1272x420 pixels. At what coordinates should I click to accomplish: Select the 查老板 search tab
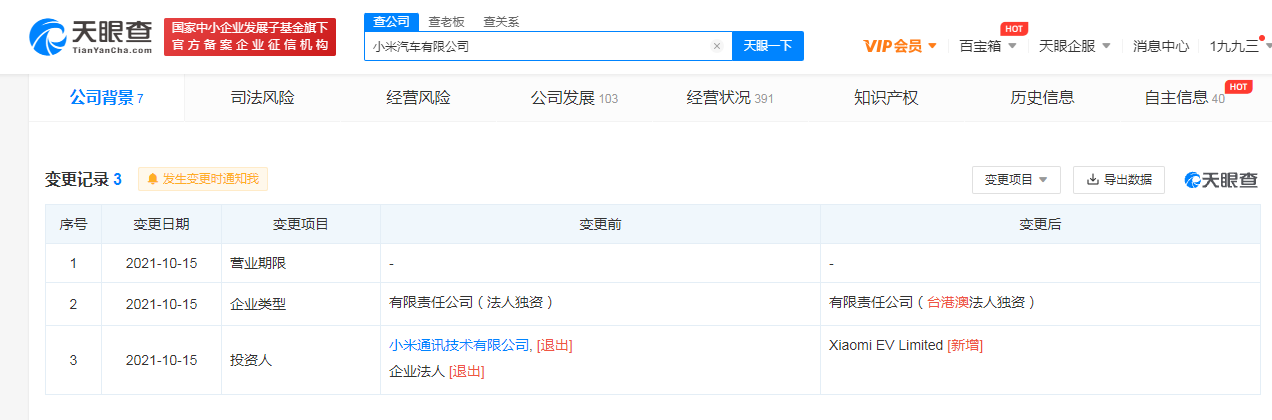[x=446, y=22]
